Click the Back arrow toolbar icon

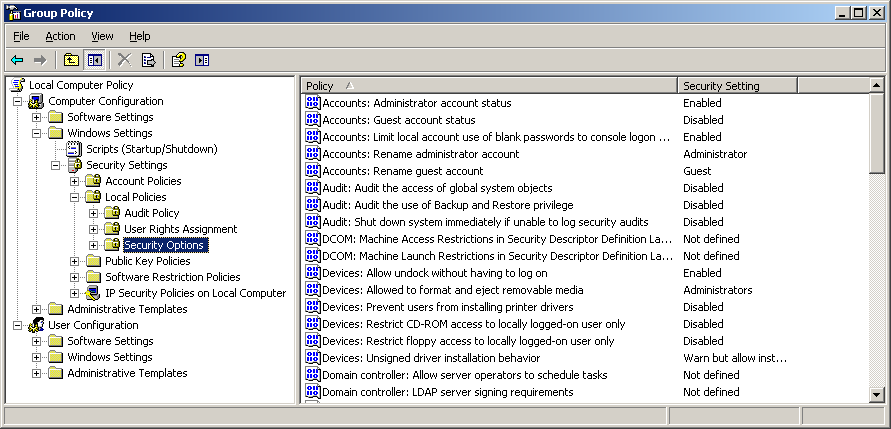[17, 60]
